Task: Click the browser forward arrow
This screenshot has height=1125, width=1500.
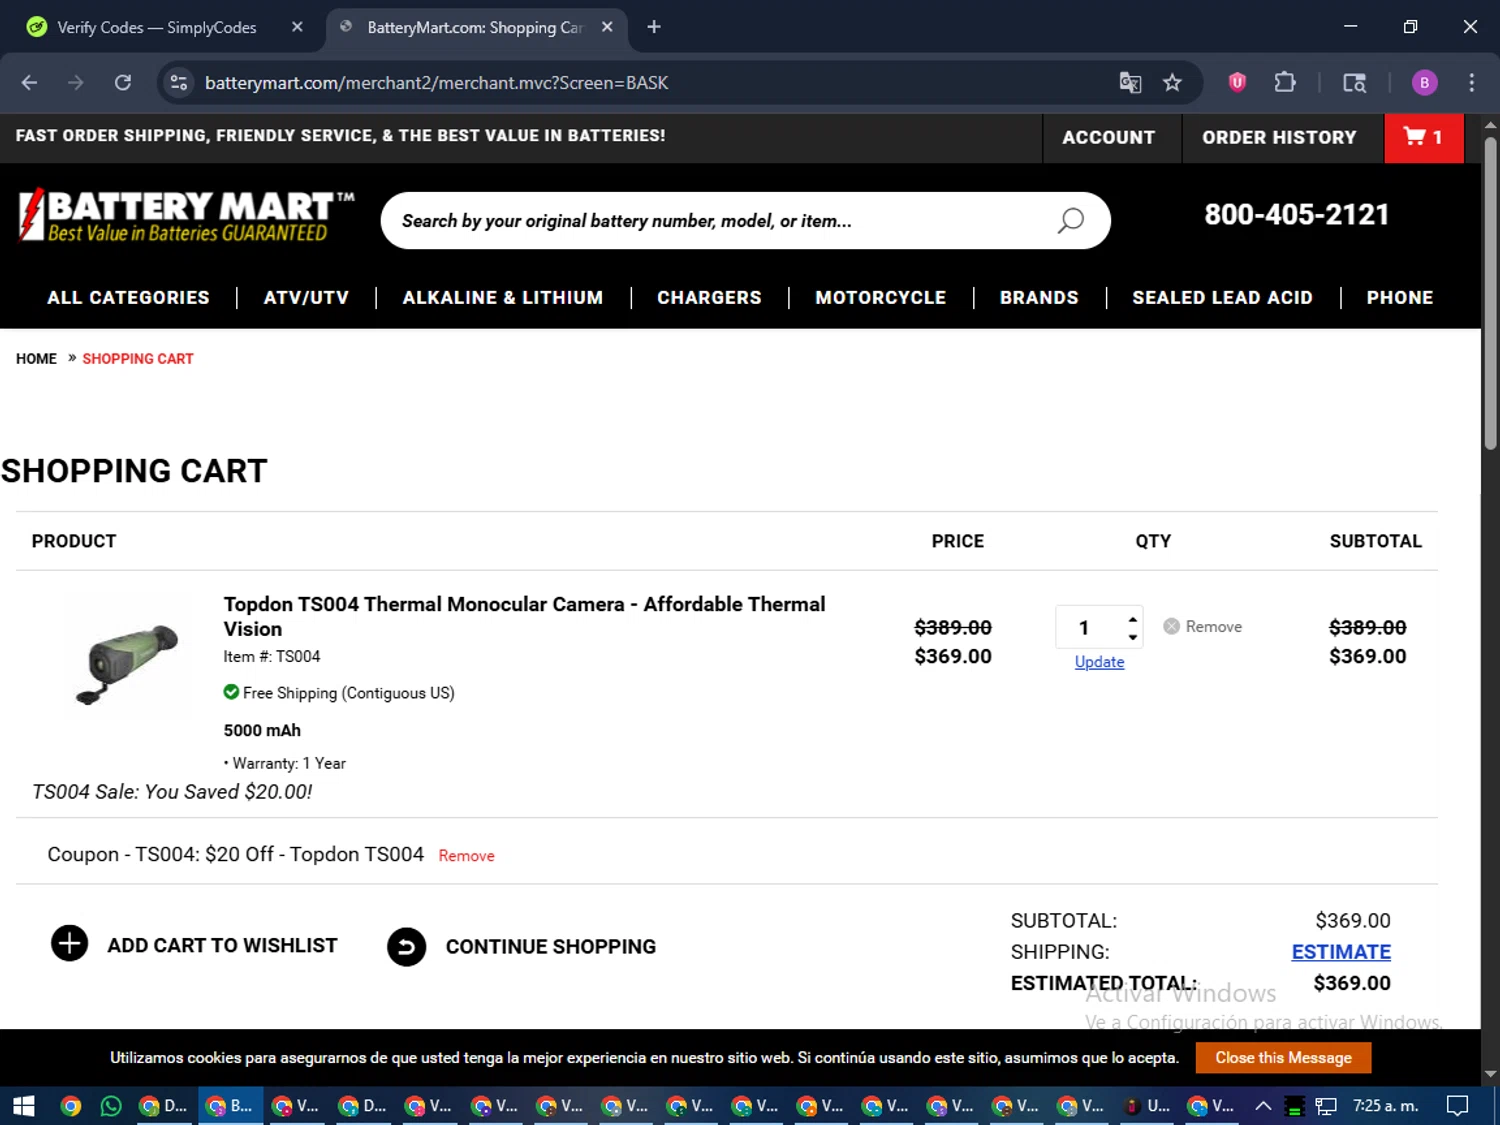Action: pyautogui.click(x=76, y=83)
